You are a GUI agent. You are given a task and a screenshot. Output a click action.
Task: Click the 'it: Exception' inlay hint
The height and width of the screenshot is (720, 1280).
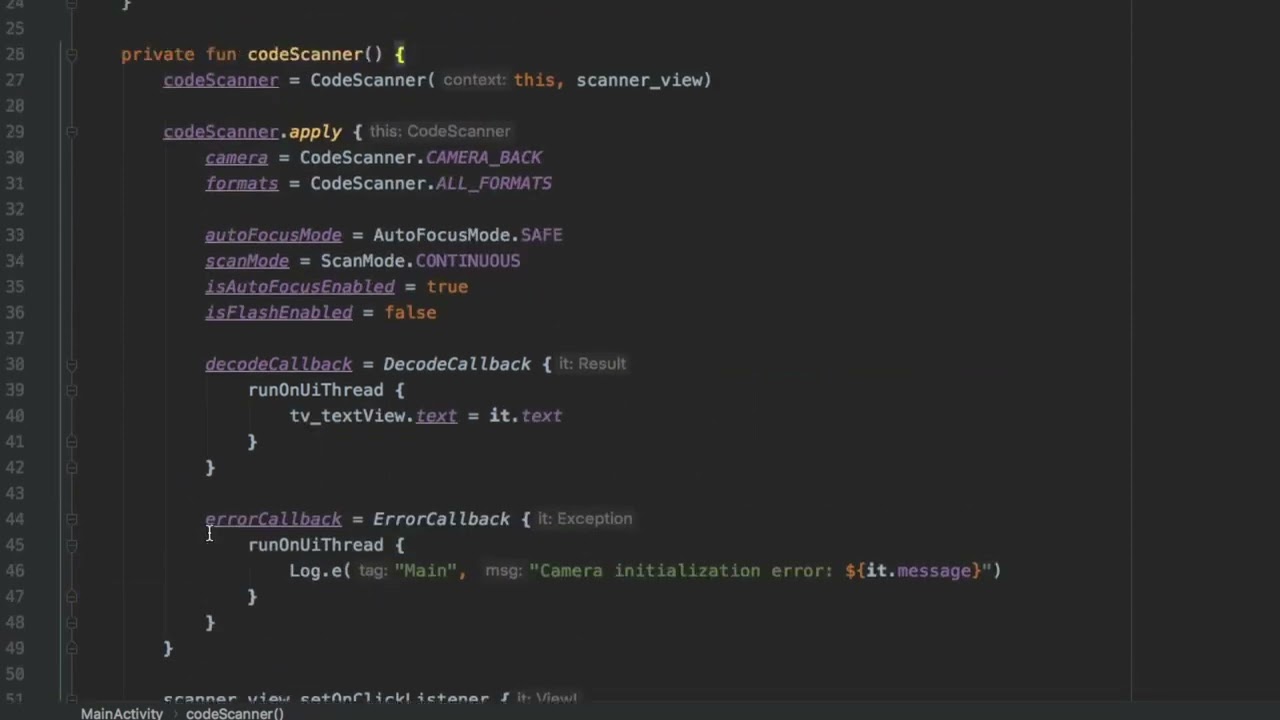coord(585,519)
